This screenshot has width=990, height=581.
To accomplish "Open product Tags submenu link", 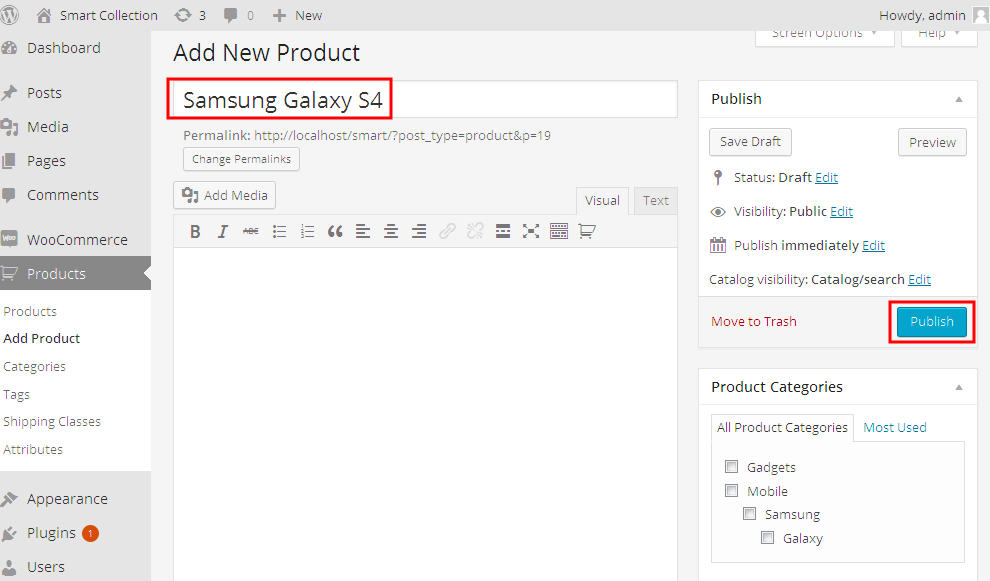I will click(16, 394).
